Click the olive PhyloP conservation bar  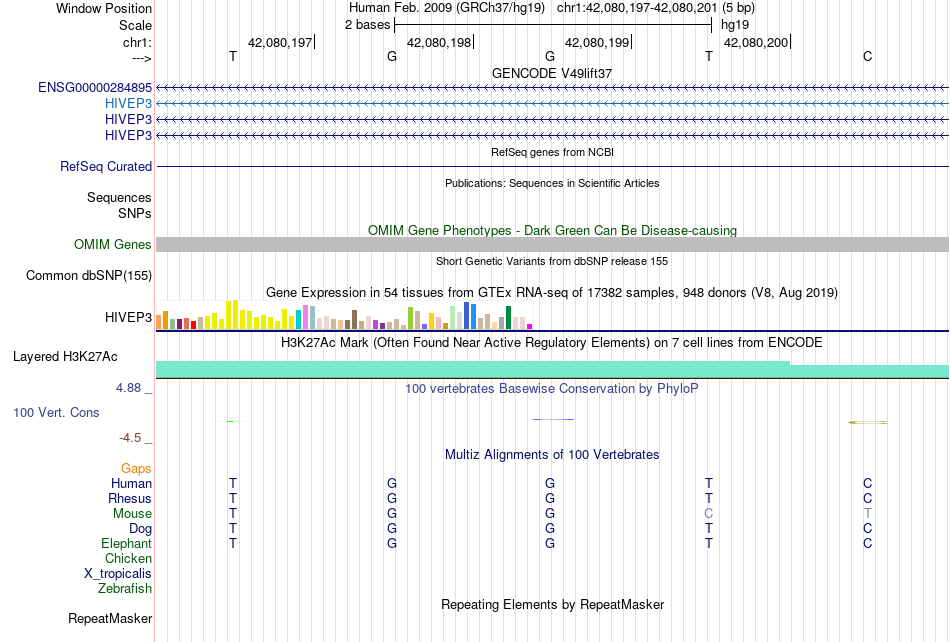pyautogui.click(x=868, y=422)
